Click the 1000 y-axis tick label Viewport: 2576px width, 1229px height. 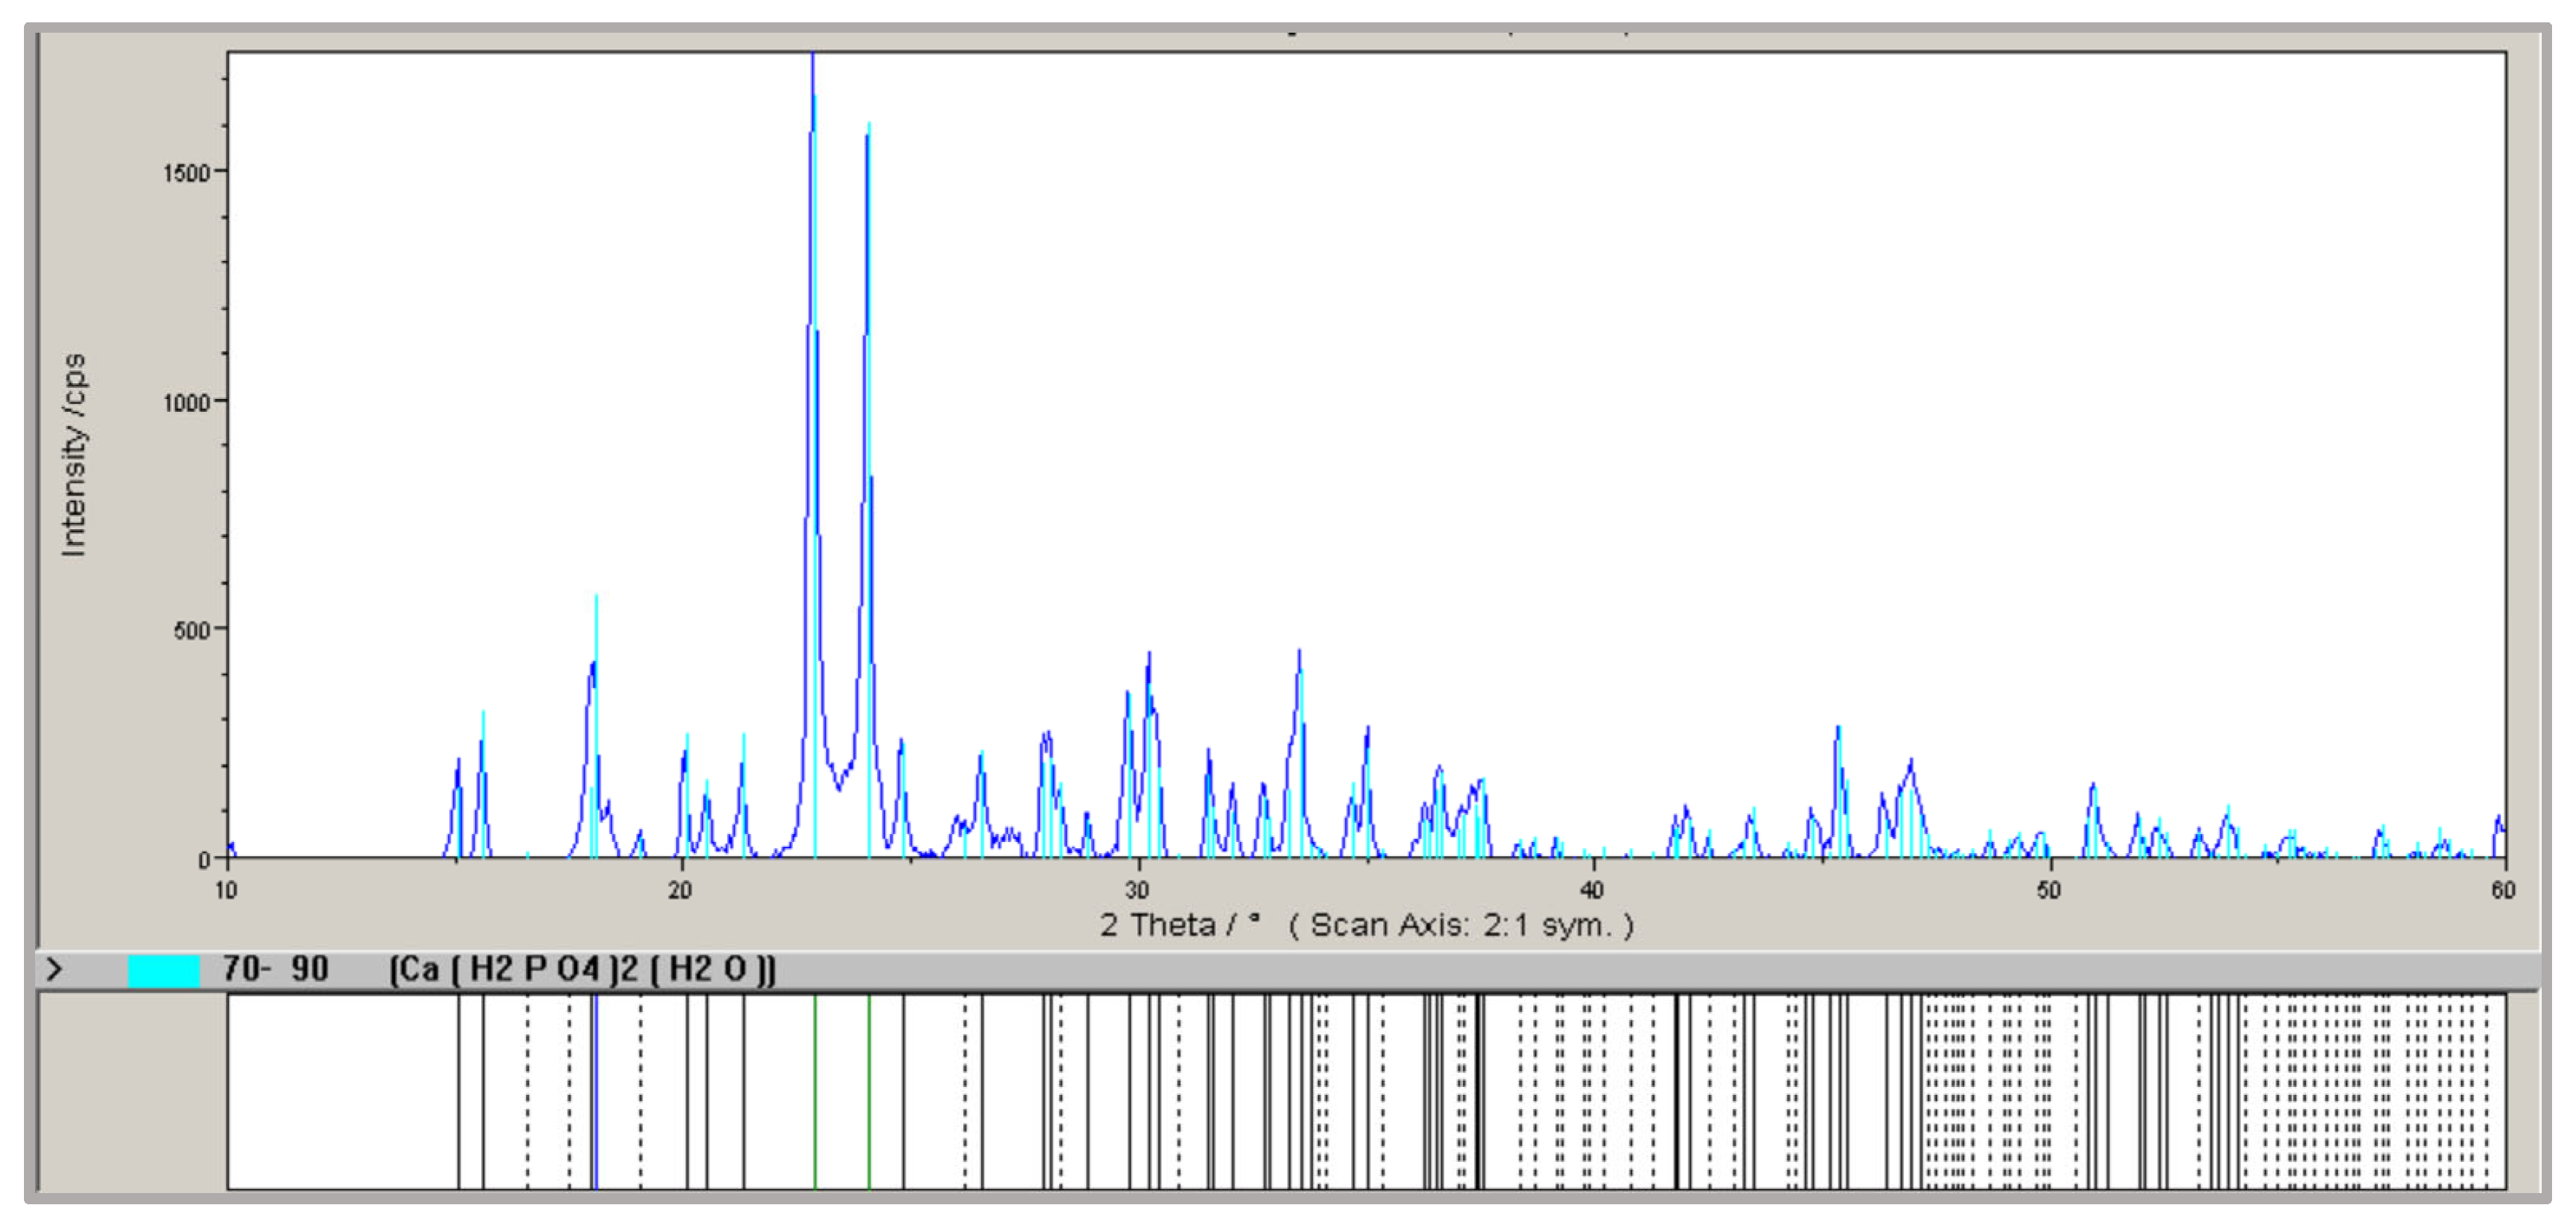pos(186,403)
